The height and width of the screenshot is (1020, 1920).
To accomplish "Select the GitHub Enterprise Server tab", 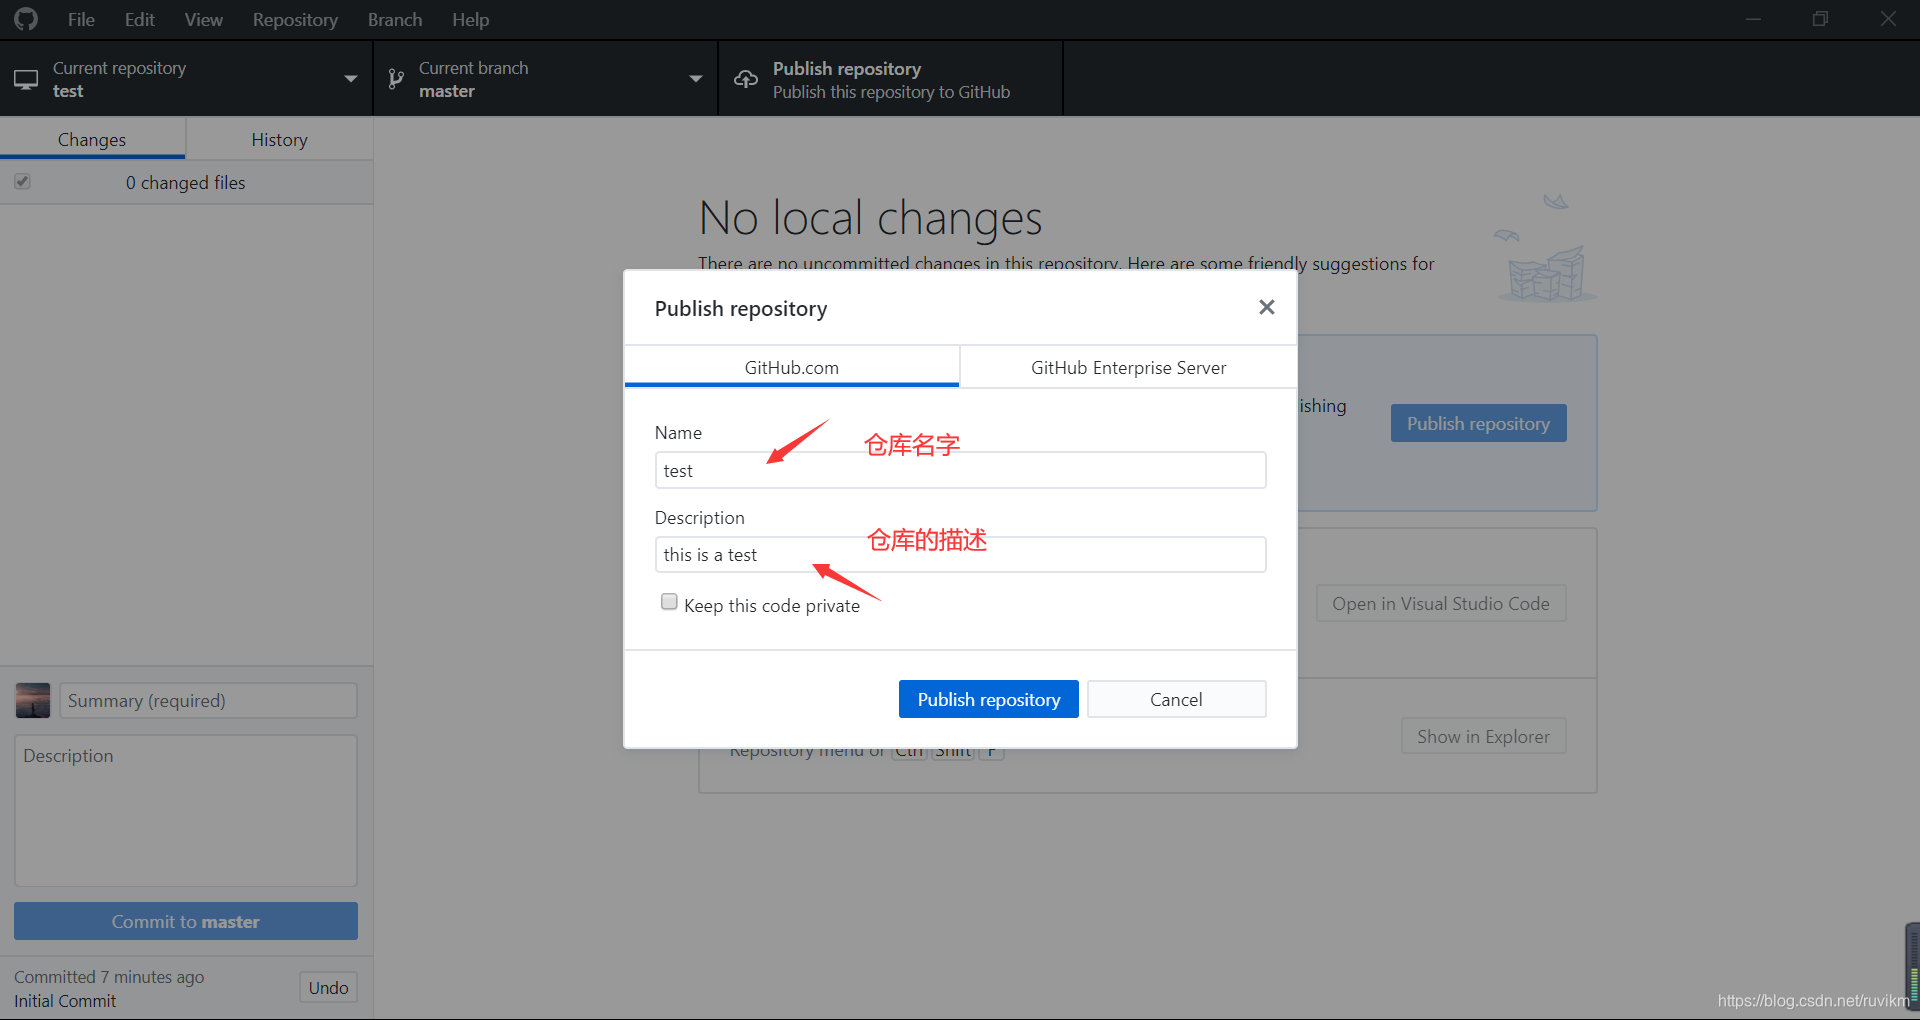I will click(1128, 367).
